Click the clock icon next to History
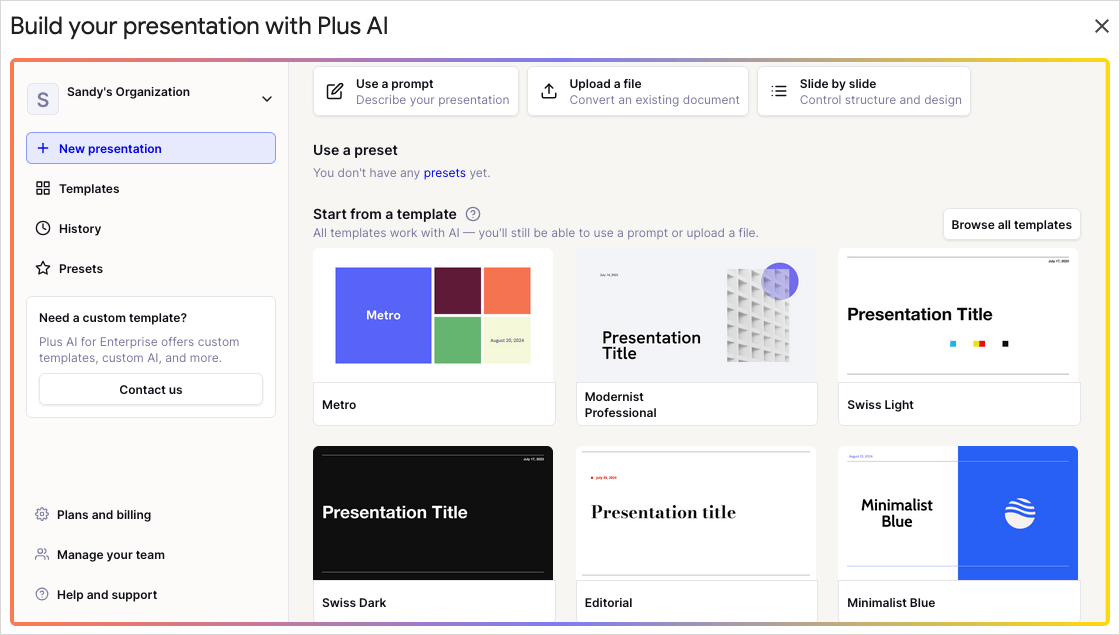 click(x=43, y=228)
